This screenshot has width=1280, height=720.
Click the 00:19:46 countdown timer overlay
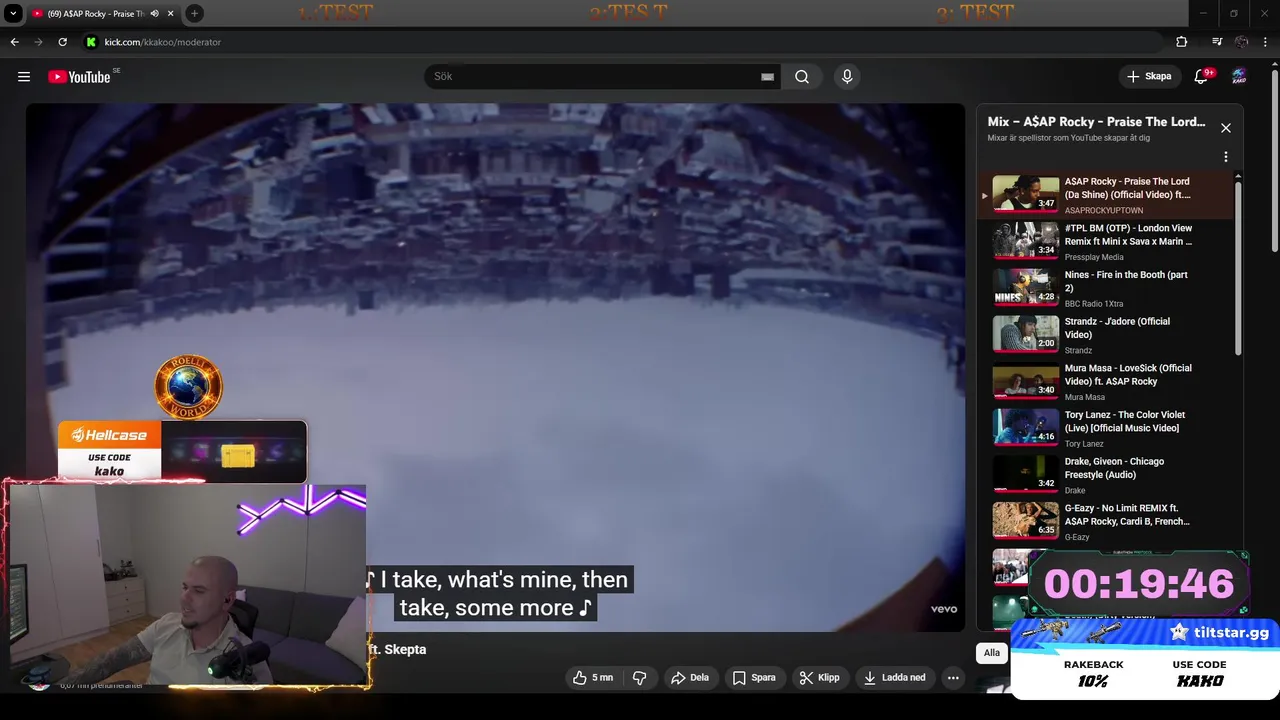1138,583
